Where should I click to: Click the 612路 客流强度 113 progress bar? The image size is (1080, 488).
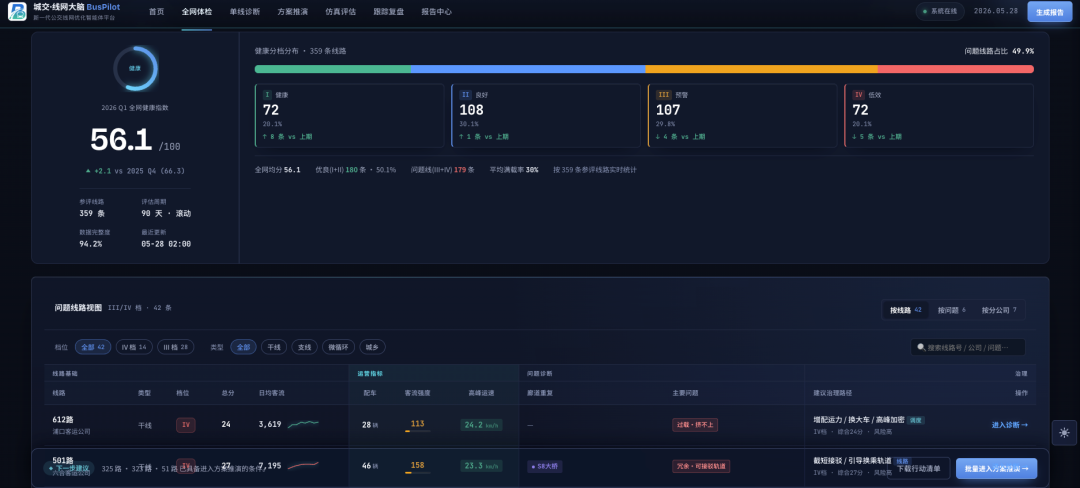[x=417, y=432]
